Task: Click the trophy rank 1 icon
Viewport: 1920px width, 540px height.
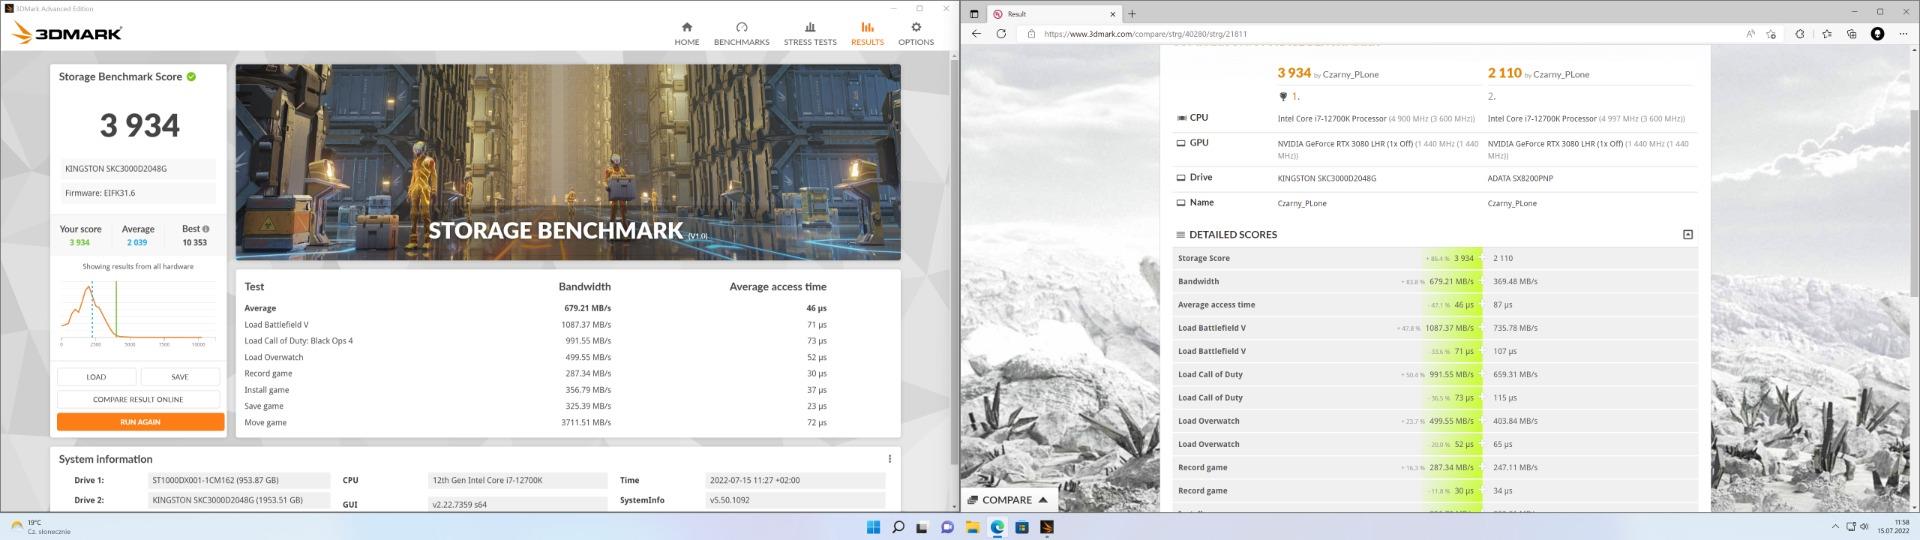Action: pos(1284,97)
